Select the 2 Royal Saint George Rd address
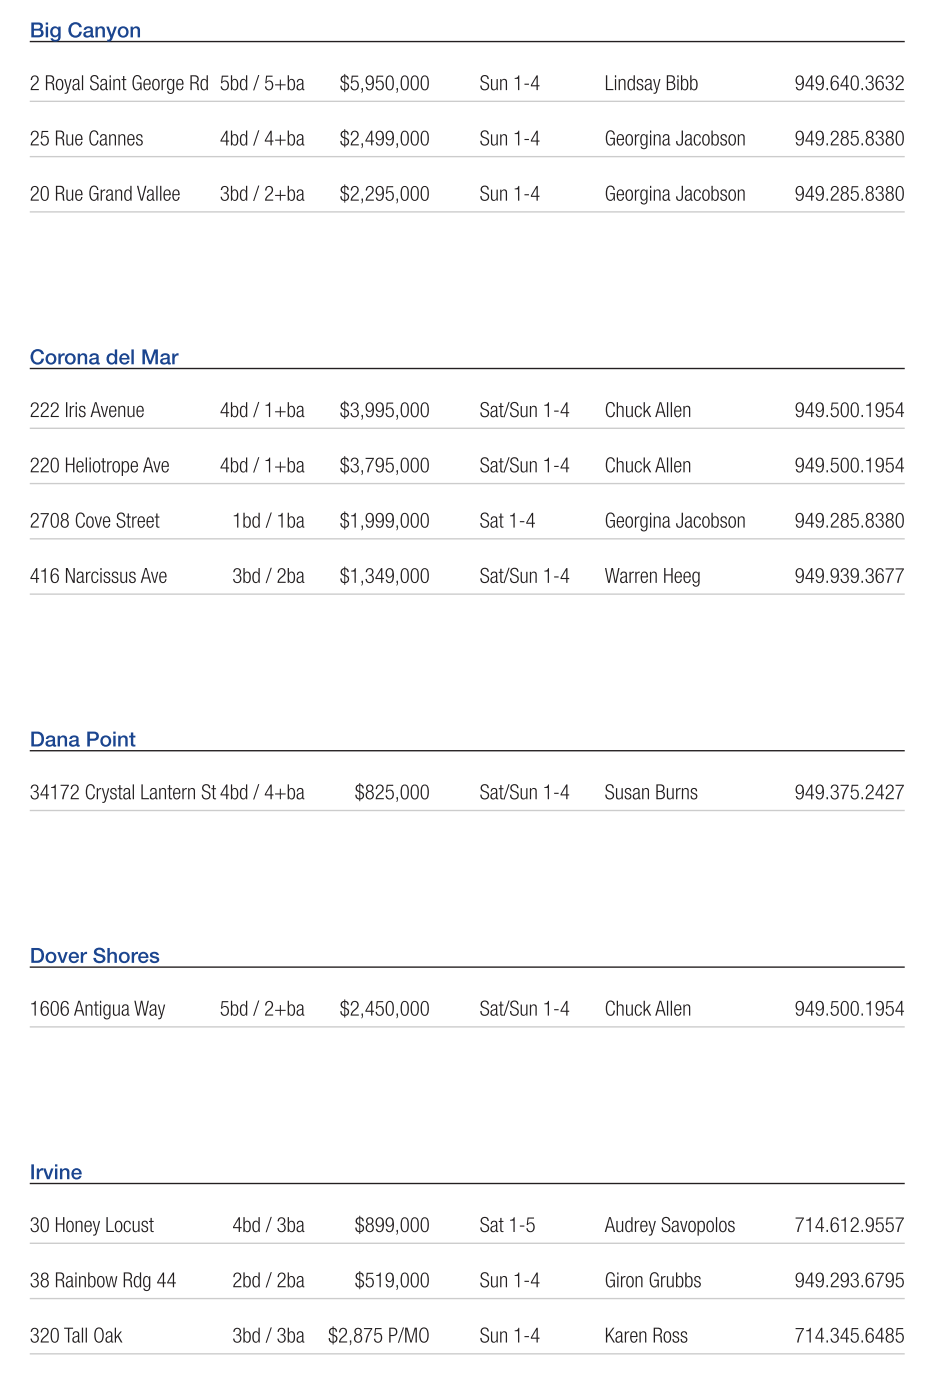This screenshot has height=1387, width=938. 119,84
